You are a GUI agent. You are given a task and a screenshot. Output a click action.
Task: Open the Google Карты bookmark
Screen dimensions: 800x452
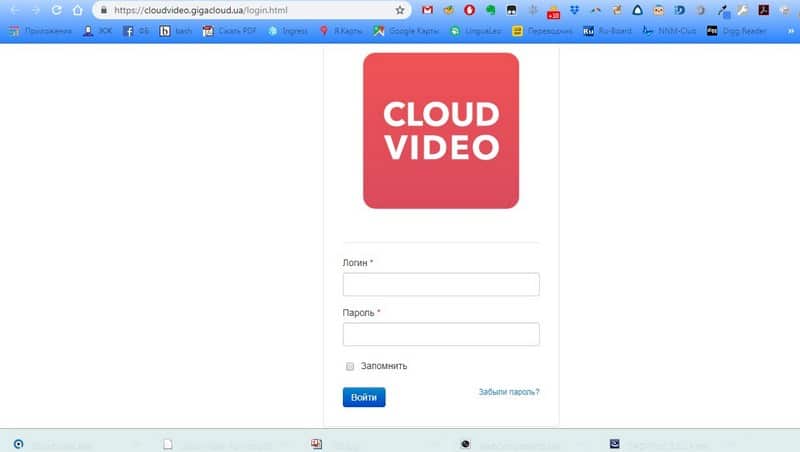pos(406,31)
